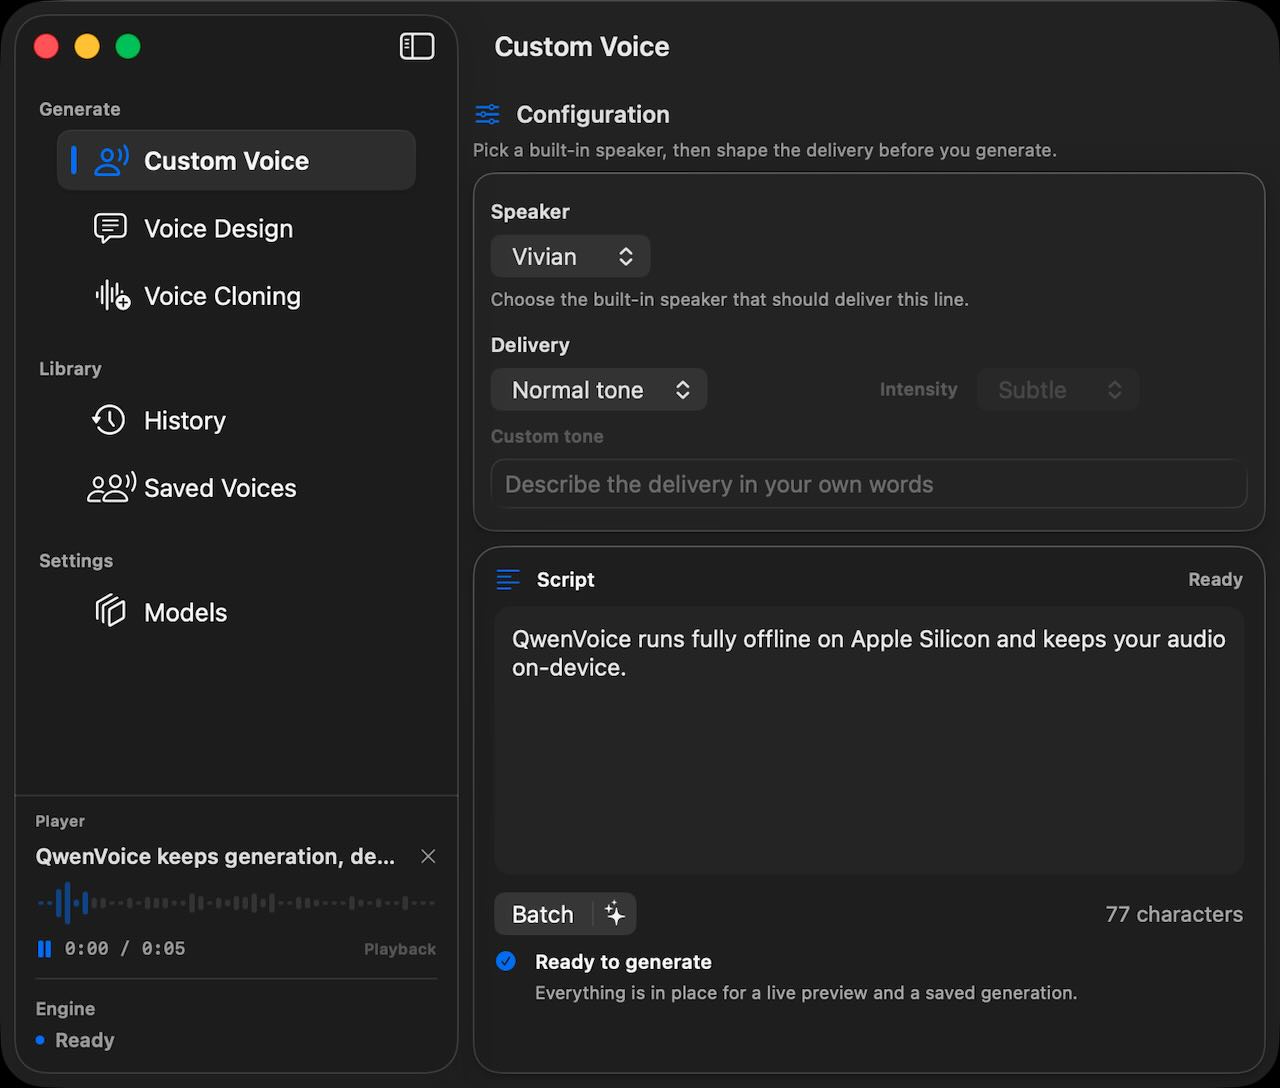
Task: Click the Models cube icon
Action: pos(110,612)
